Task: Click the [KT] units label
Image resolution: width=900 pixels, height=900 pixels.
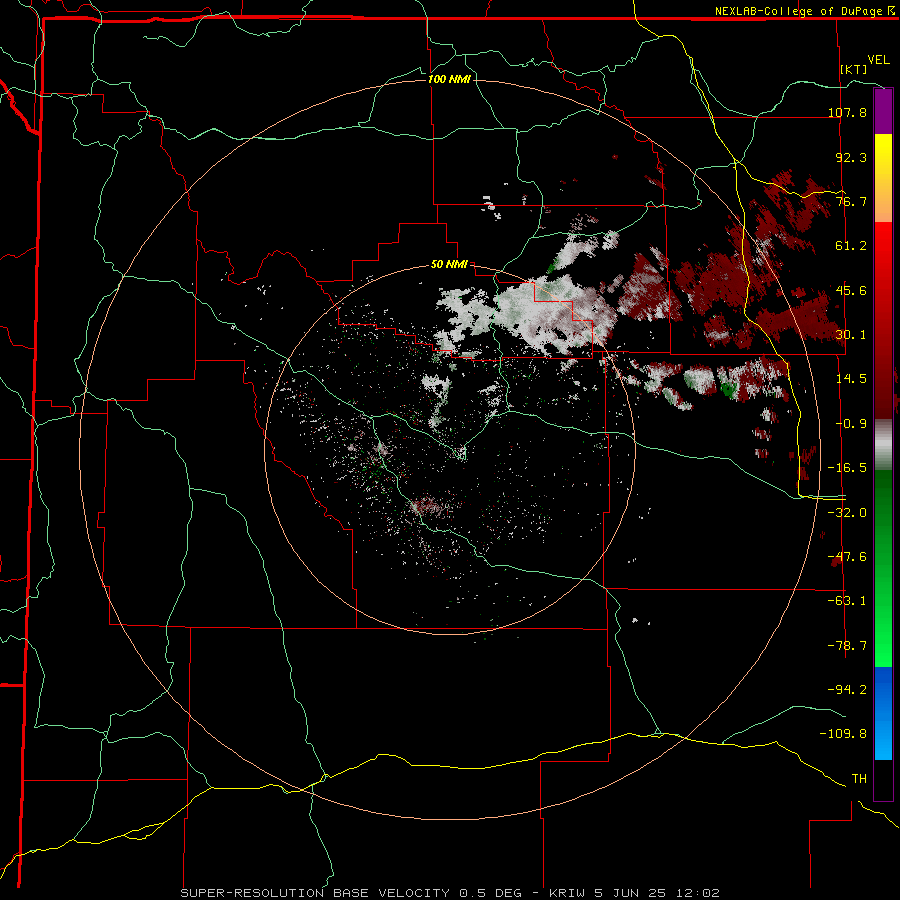Action: pyautogui.click(x=854, y=69)
